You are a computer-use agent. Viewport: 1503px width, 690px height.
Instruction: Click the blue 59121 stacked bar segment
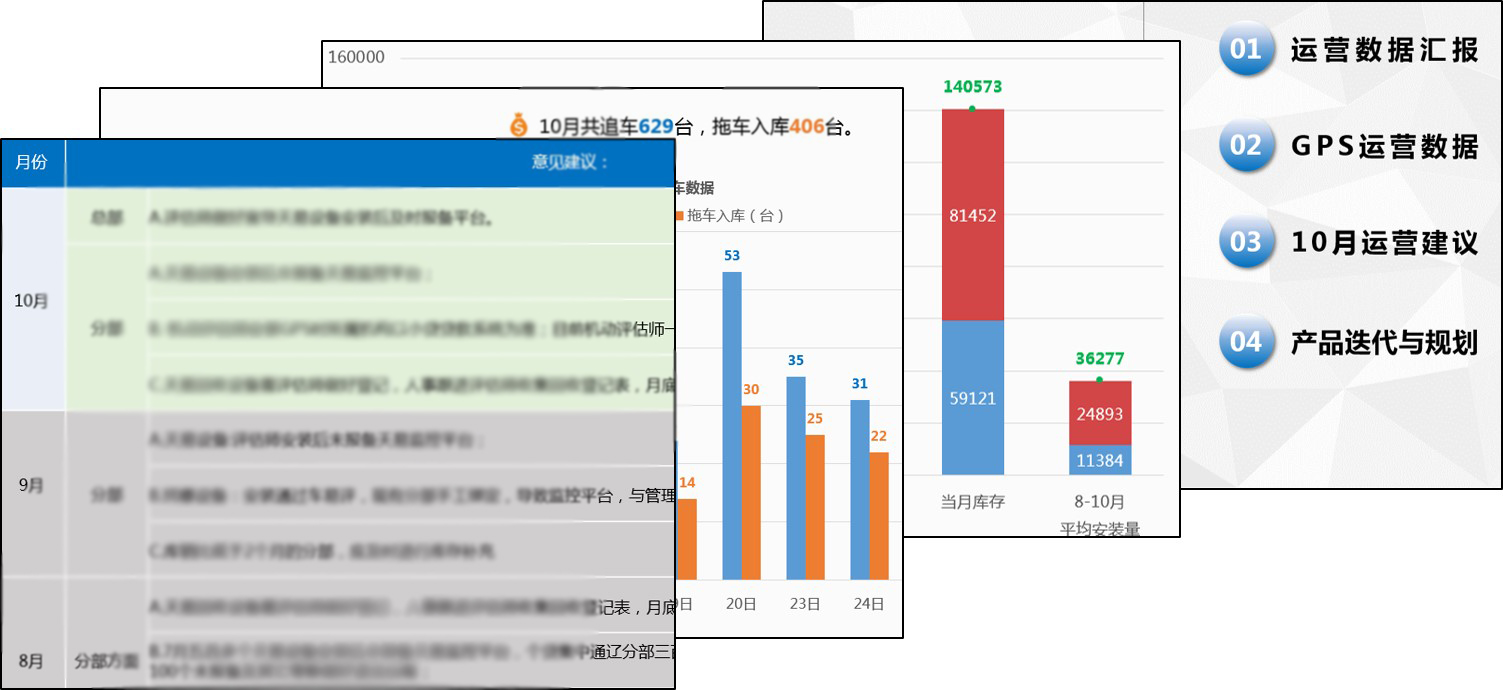972,398
